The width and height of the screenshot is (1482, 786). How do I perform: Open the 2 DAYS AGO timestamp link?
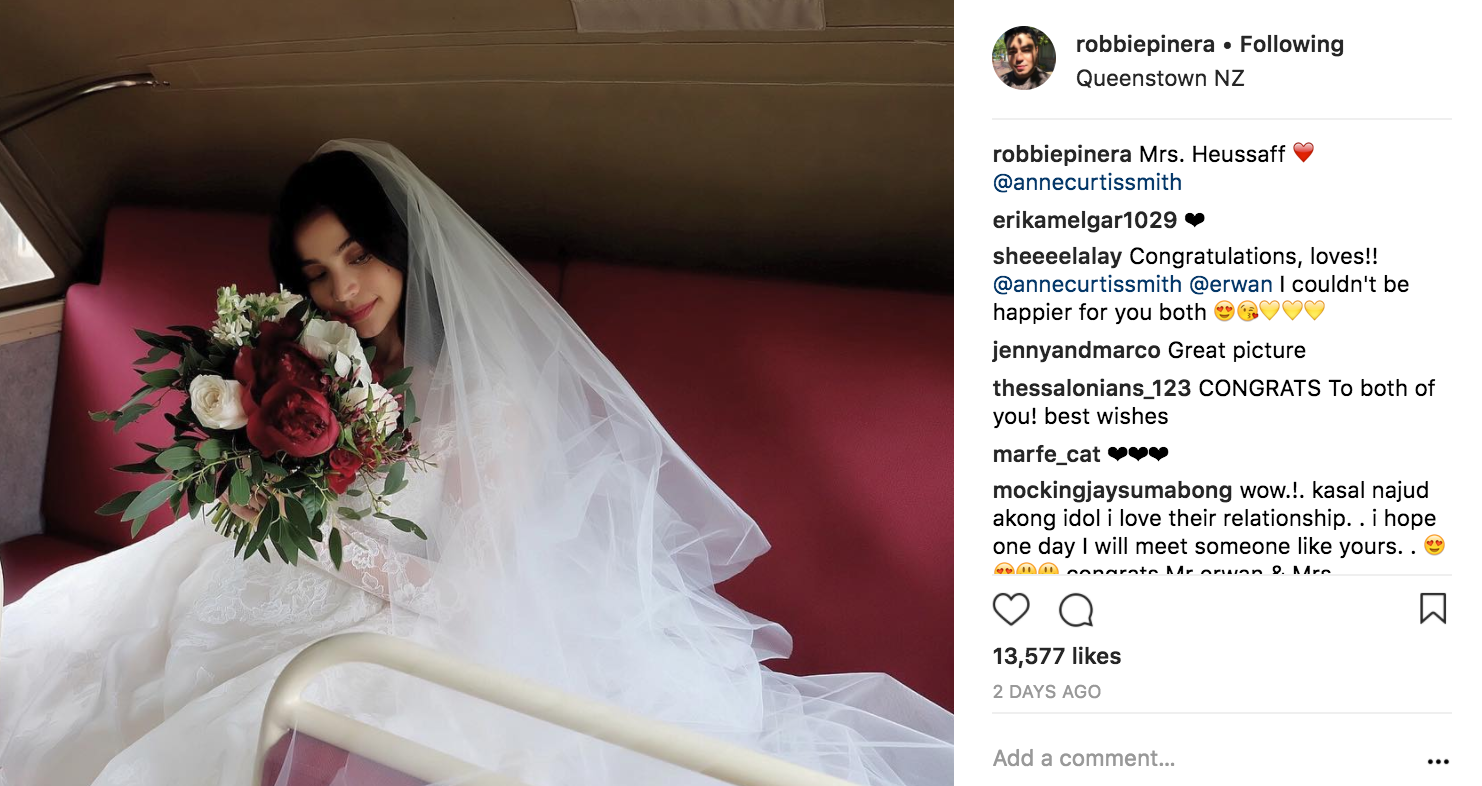1047,692
